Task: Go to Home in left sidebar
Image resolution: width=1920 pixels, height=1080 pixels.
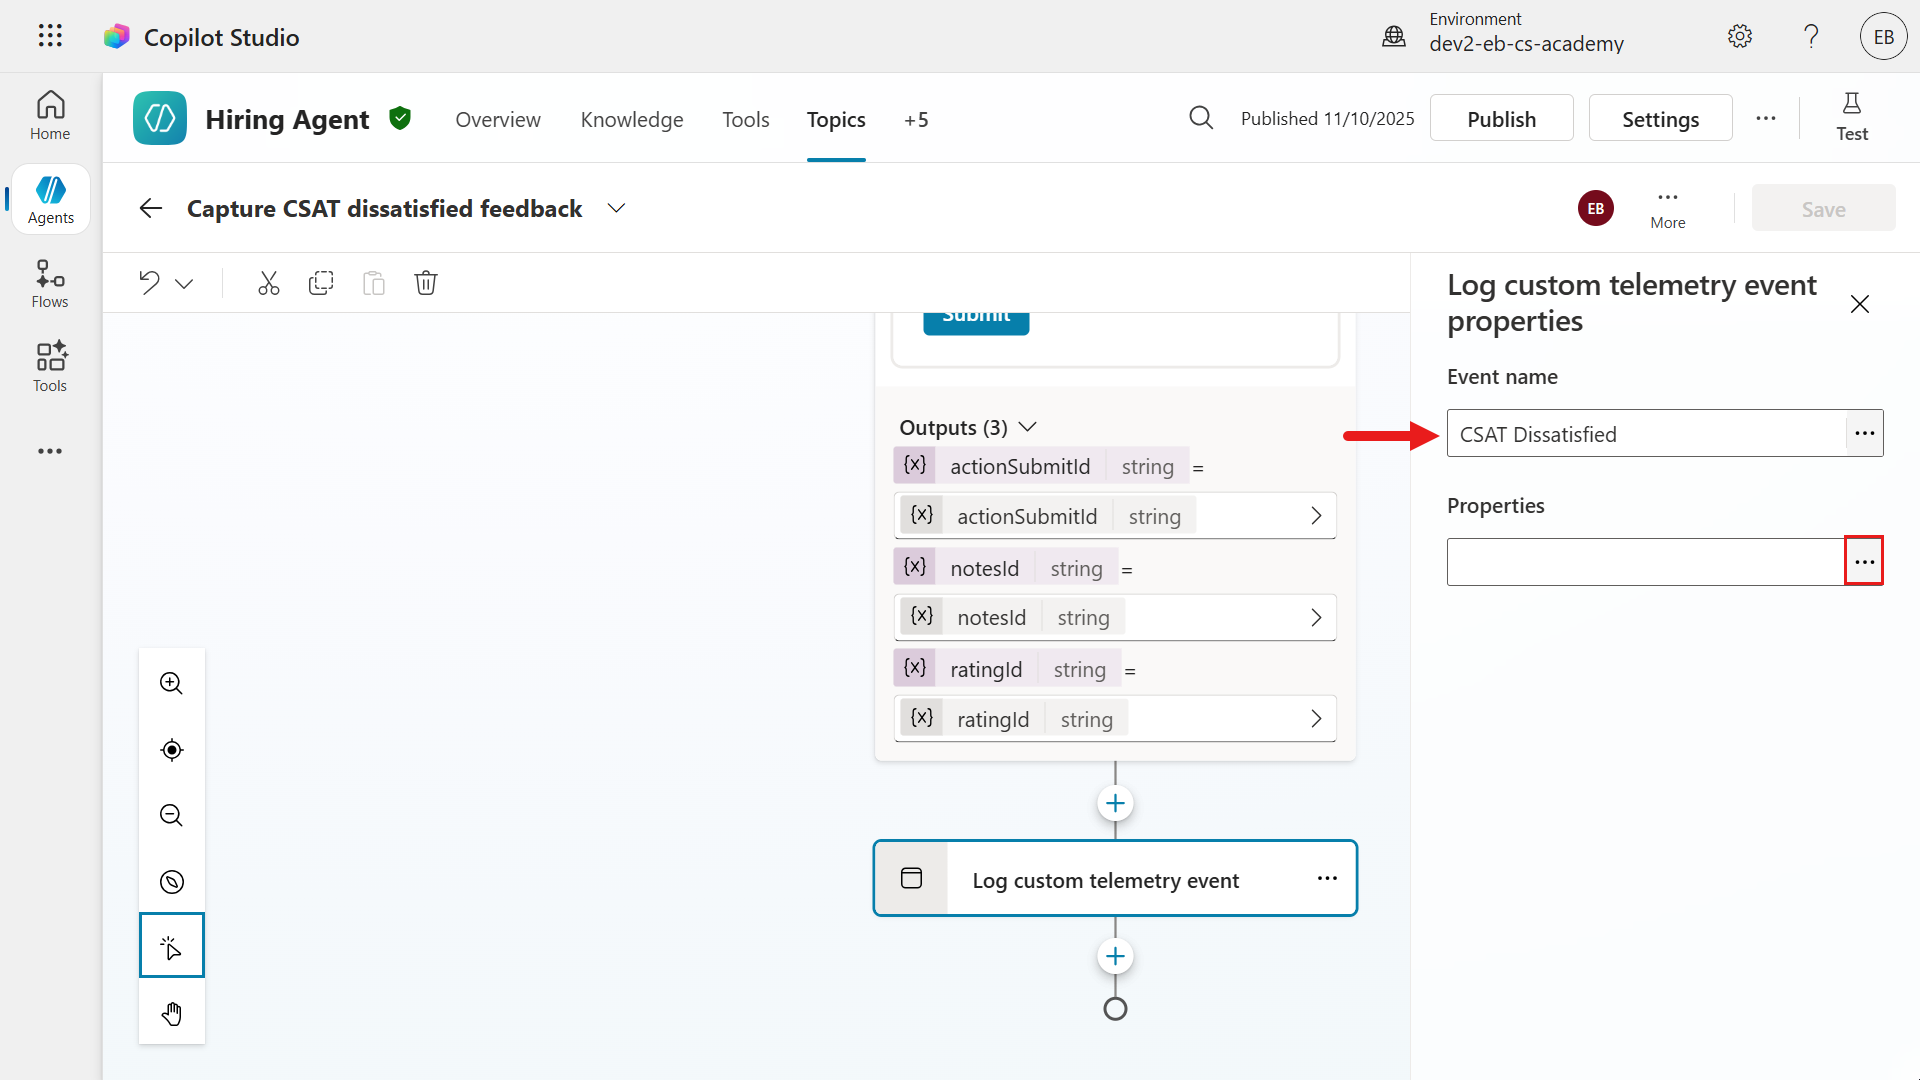Action: point(50,115)
